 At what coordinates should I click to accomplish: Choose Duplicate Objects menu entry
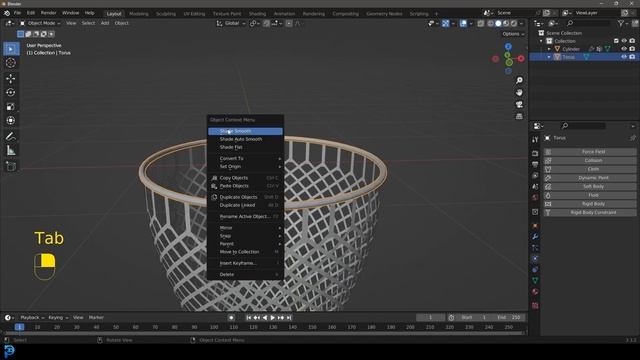[x=245, y=197]
